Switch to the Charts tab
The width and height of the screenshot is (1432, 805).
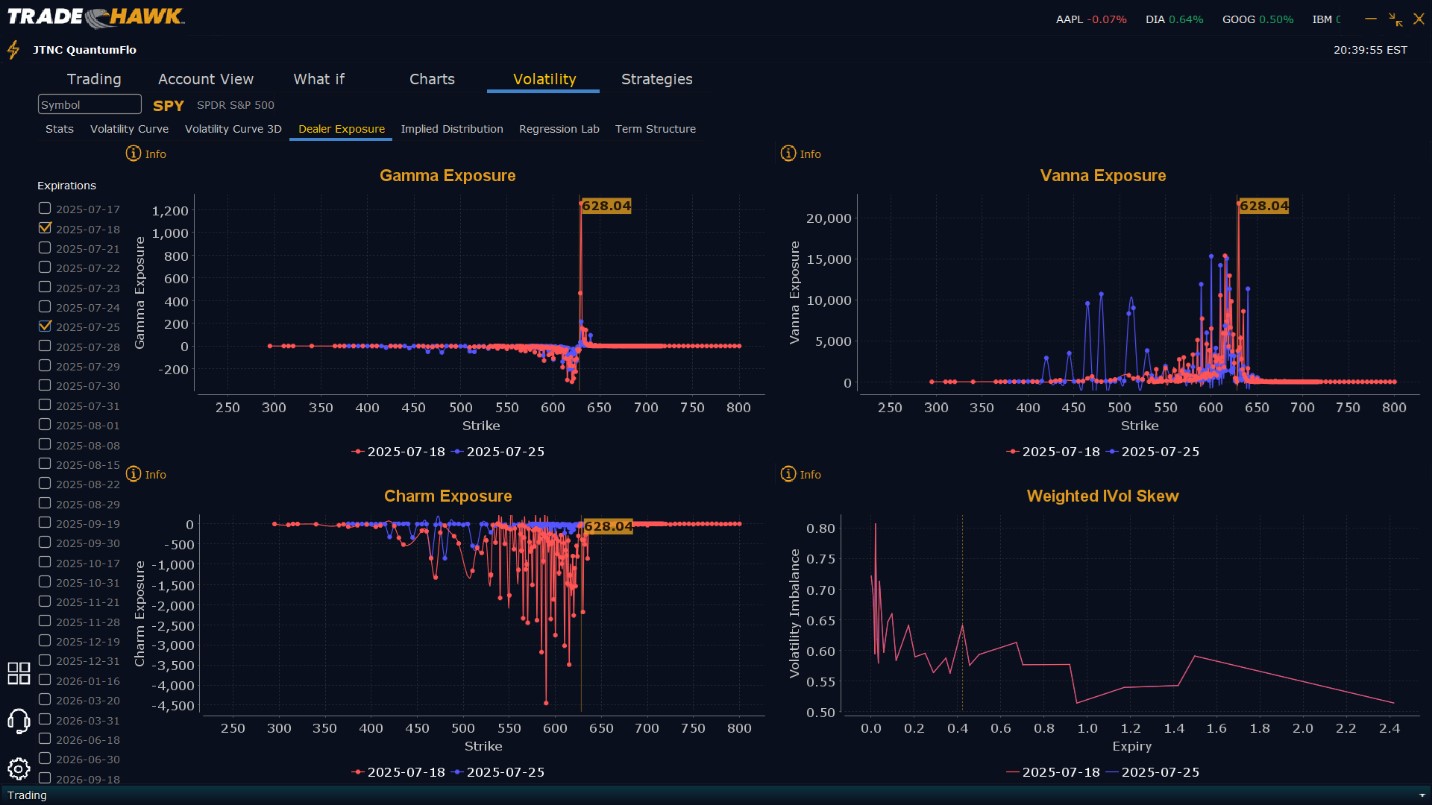(432, 79)
